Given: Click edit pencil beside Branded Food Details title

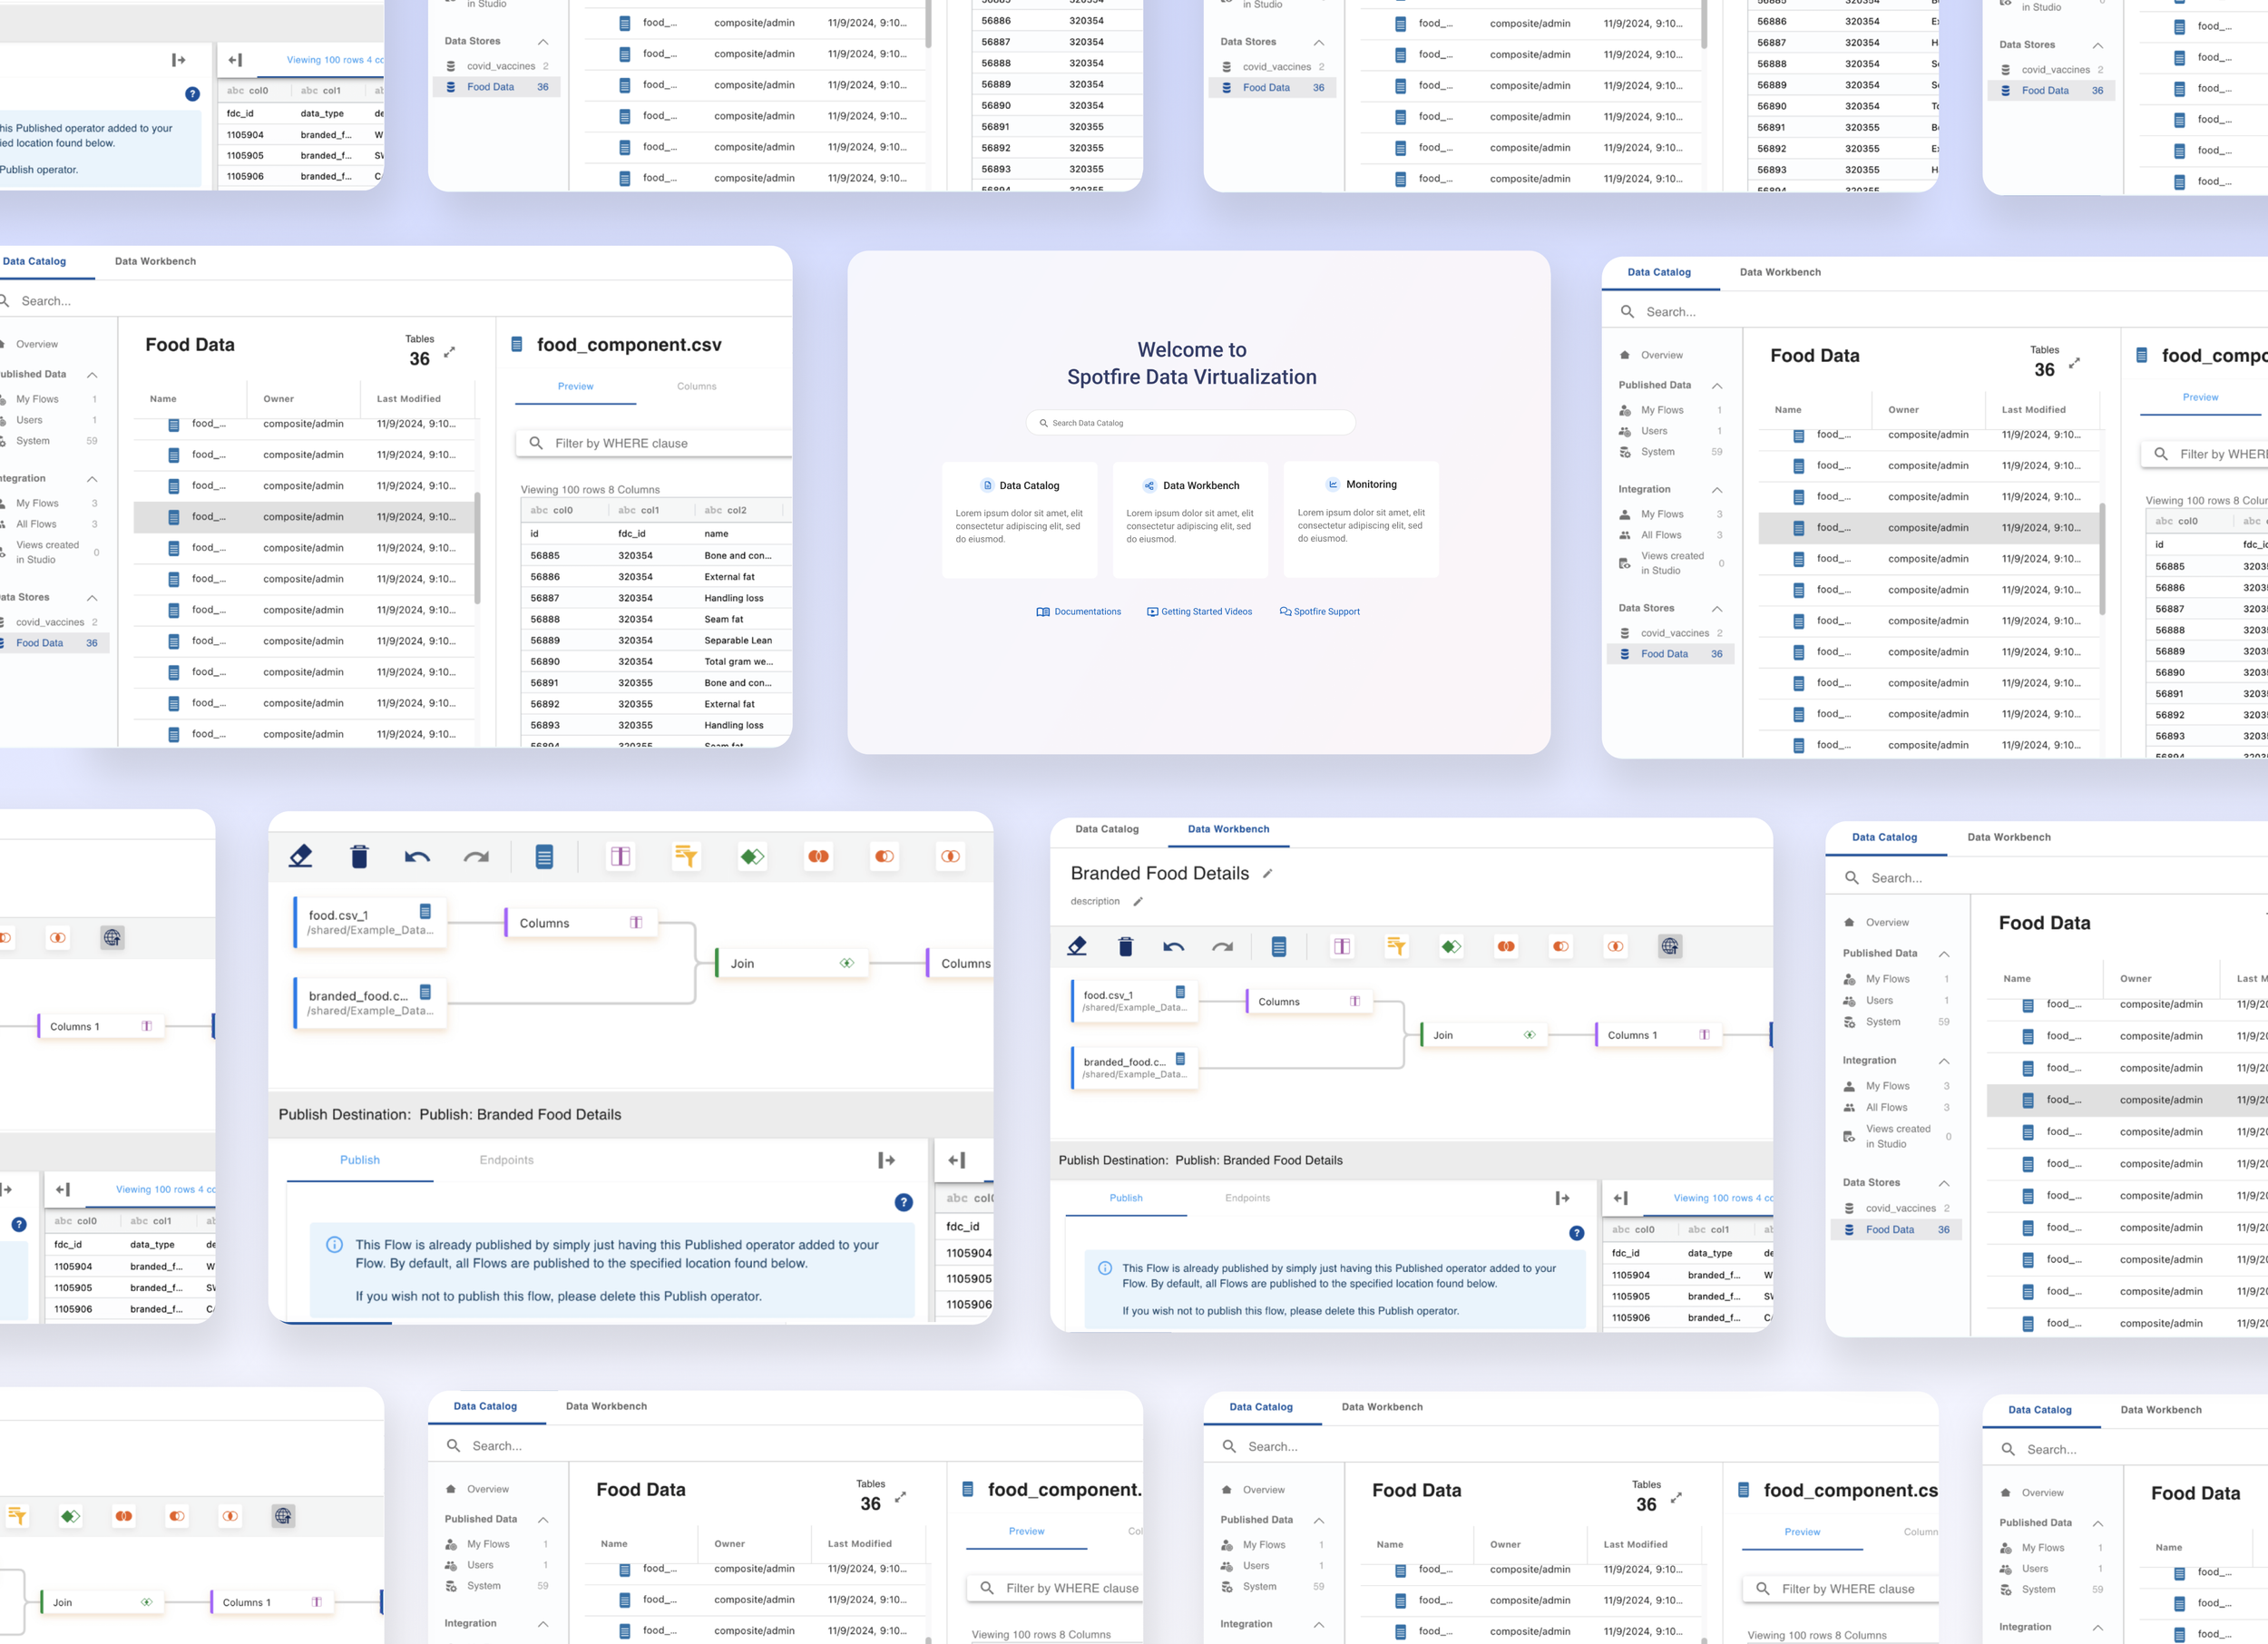Looking at the screenshot, I should pyautogui.click(x=1268, y=874).
